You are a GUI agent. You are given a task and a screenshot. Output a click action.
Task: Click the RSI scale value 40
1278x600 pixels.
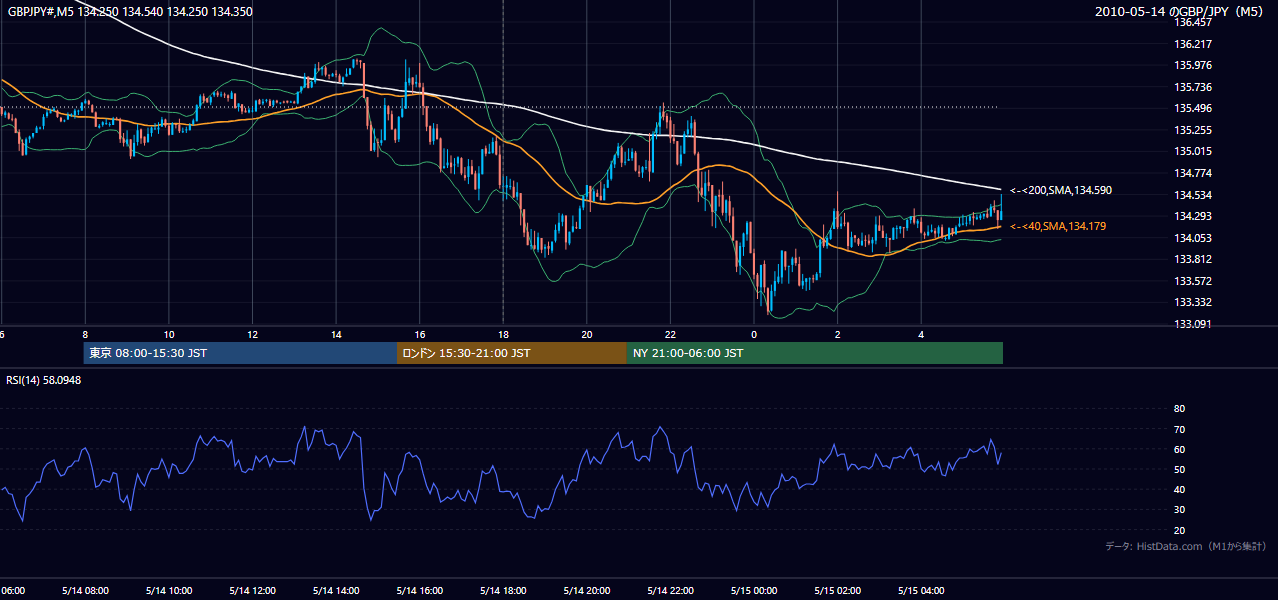click(1179, 490)
